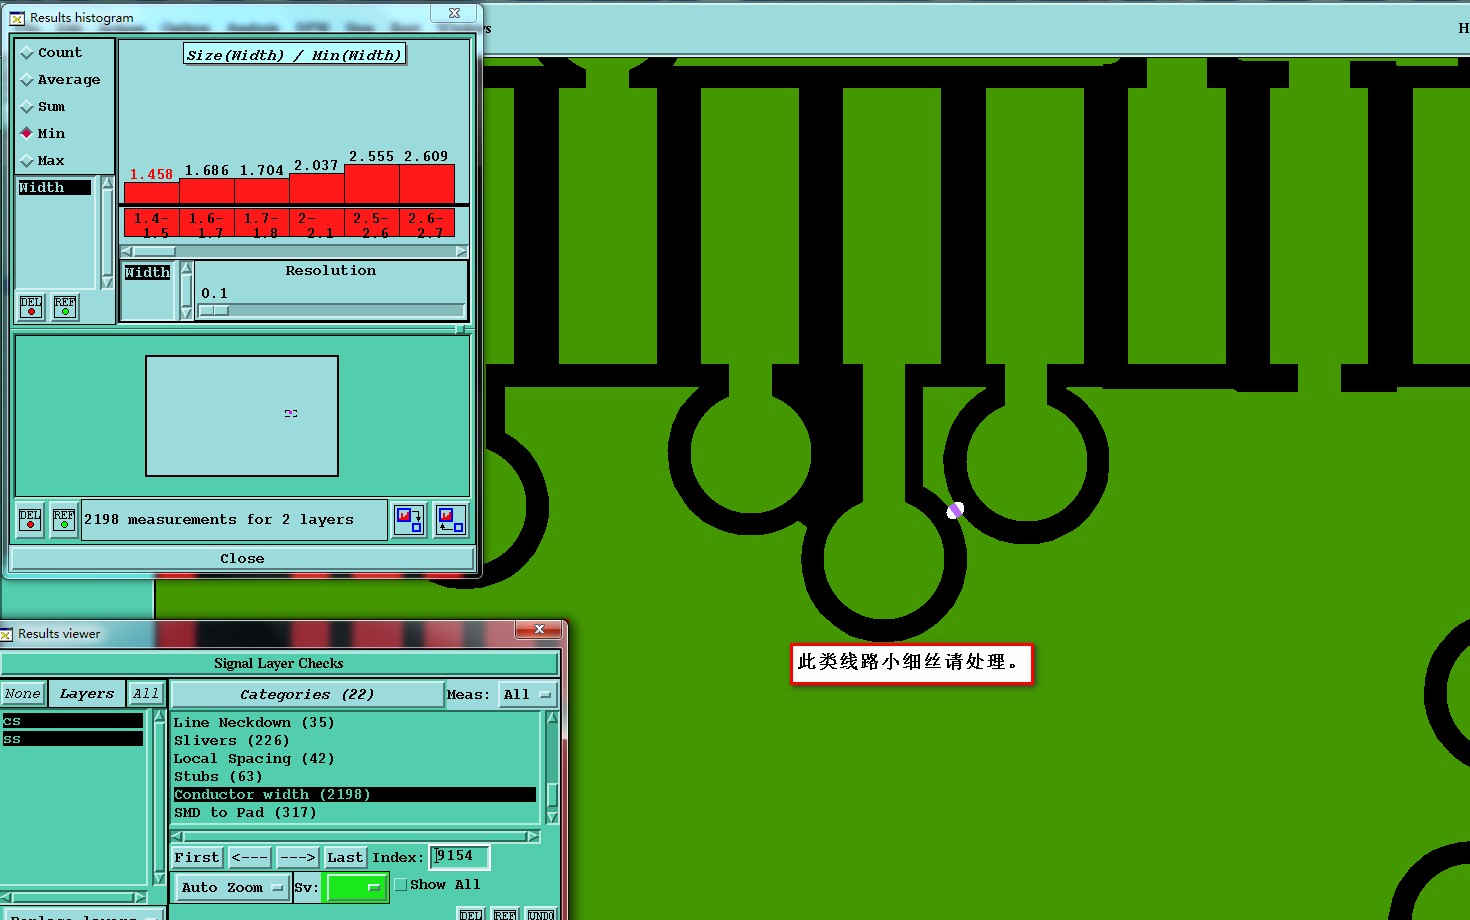Click histogram export icon with down arrow

pos(409,519)
